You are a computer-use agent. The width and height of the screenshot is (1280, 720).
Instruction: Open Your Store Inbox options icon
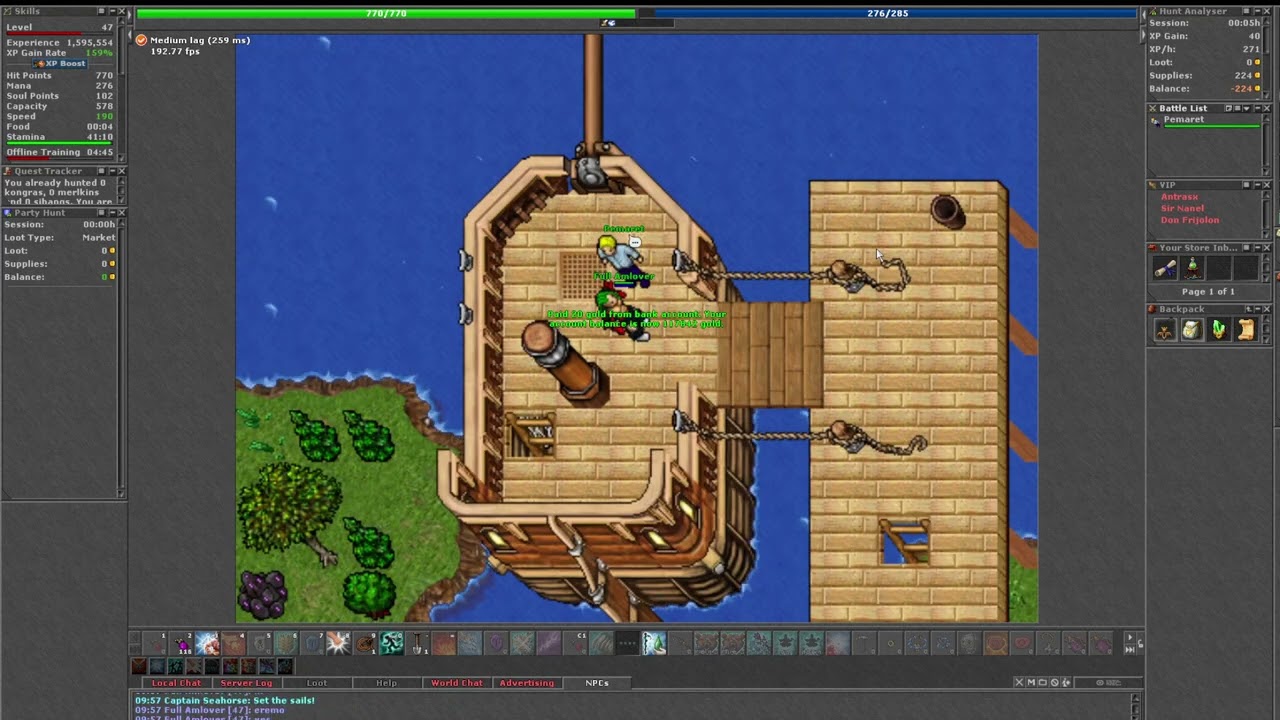(1245, 247)
